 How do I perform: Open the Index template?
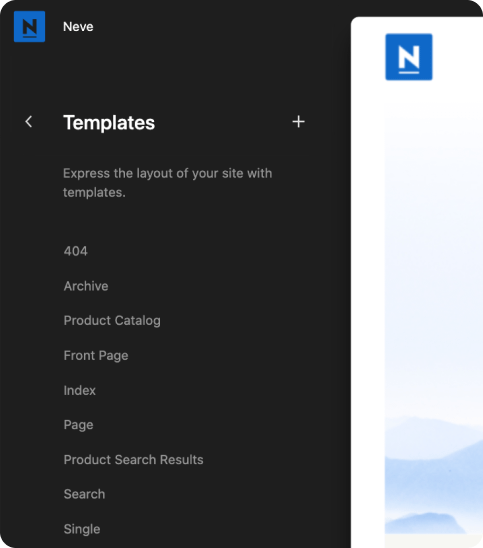[80, 390]
